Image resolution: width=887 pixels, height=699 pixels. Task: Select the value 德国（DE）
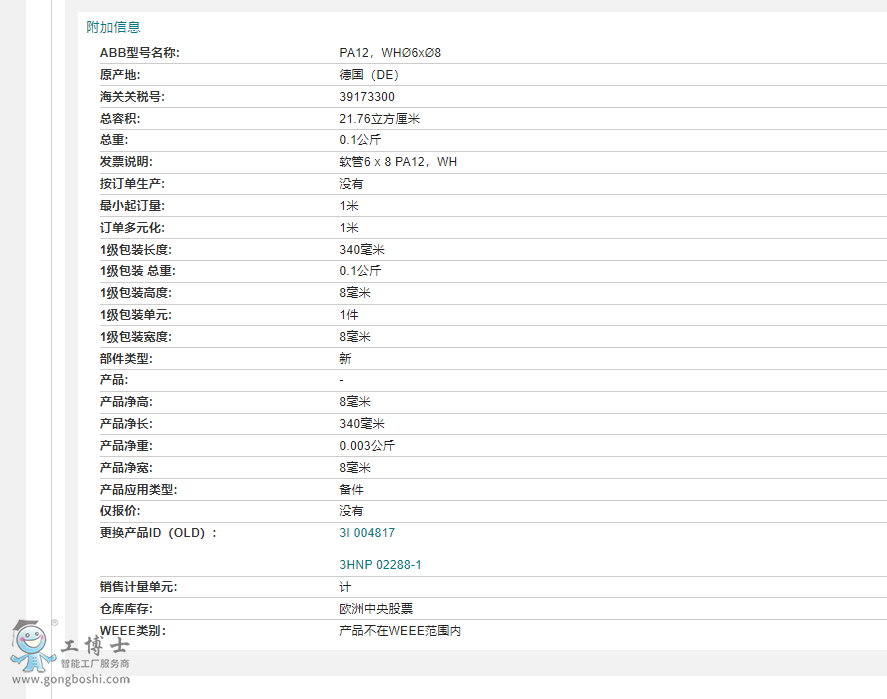coord(371,75)
